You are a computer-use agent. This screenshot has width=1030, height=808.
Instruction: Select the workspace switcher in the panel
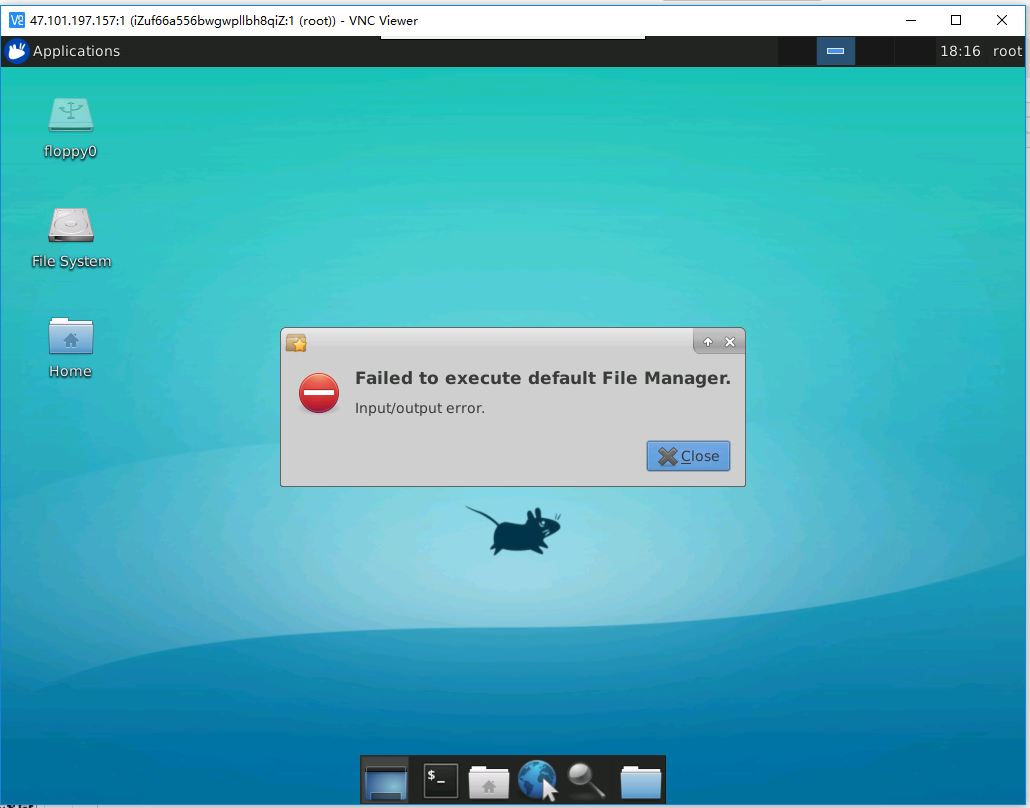click(x=835, y=51)
